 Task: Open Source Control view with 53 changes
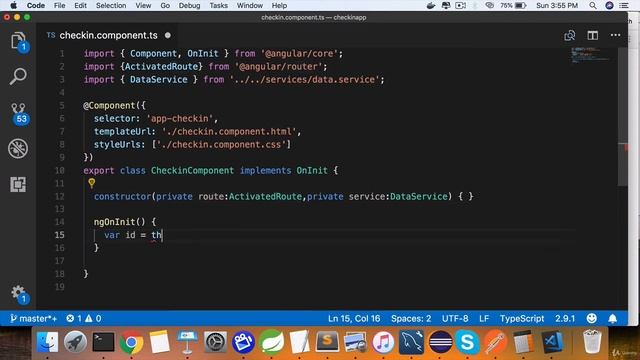(19, 113)
